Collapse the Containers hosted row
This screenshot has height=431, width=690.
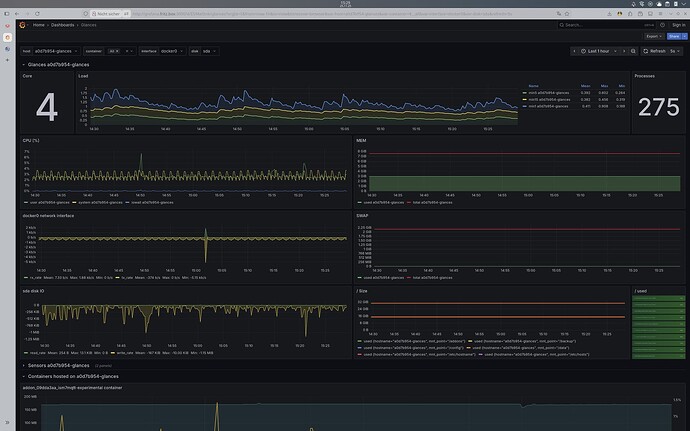point(70,377)
